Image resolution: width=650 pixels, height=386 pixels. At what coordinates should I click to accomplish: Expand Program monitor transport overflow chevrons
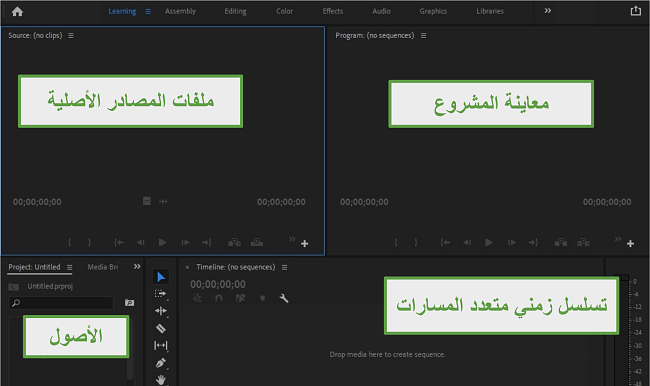pyautogui.click(x=618, y=239)
